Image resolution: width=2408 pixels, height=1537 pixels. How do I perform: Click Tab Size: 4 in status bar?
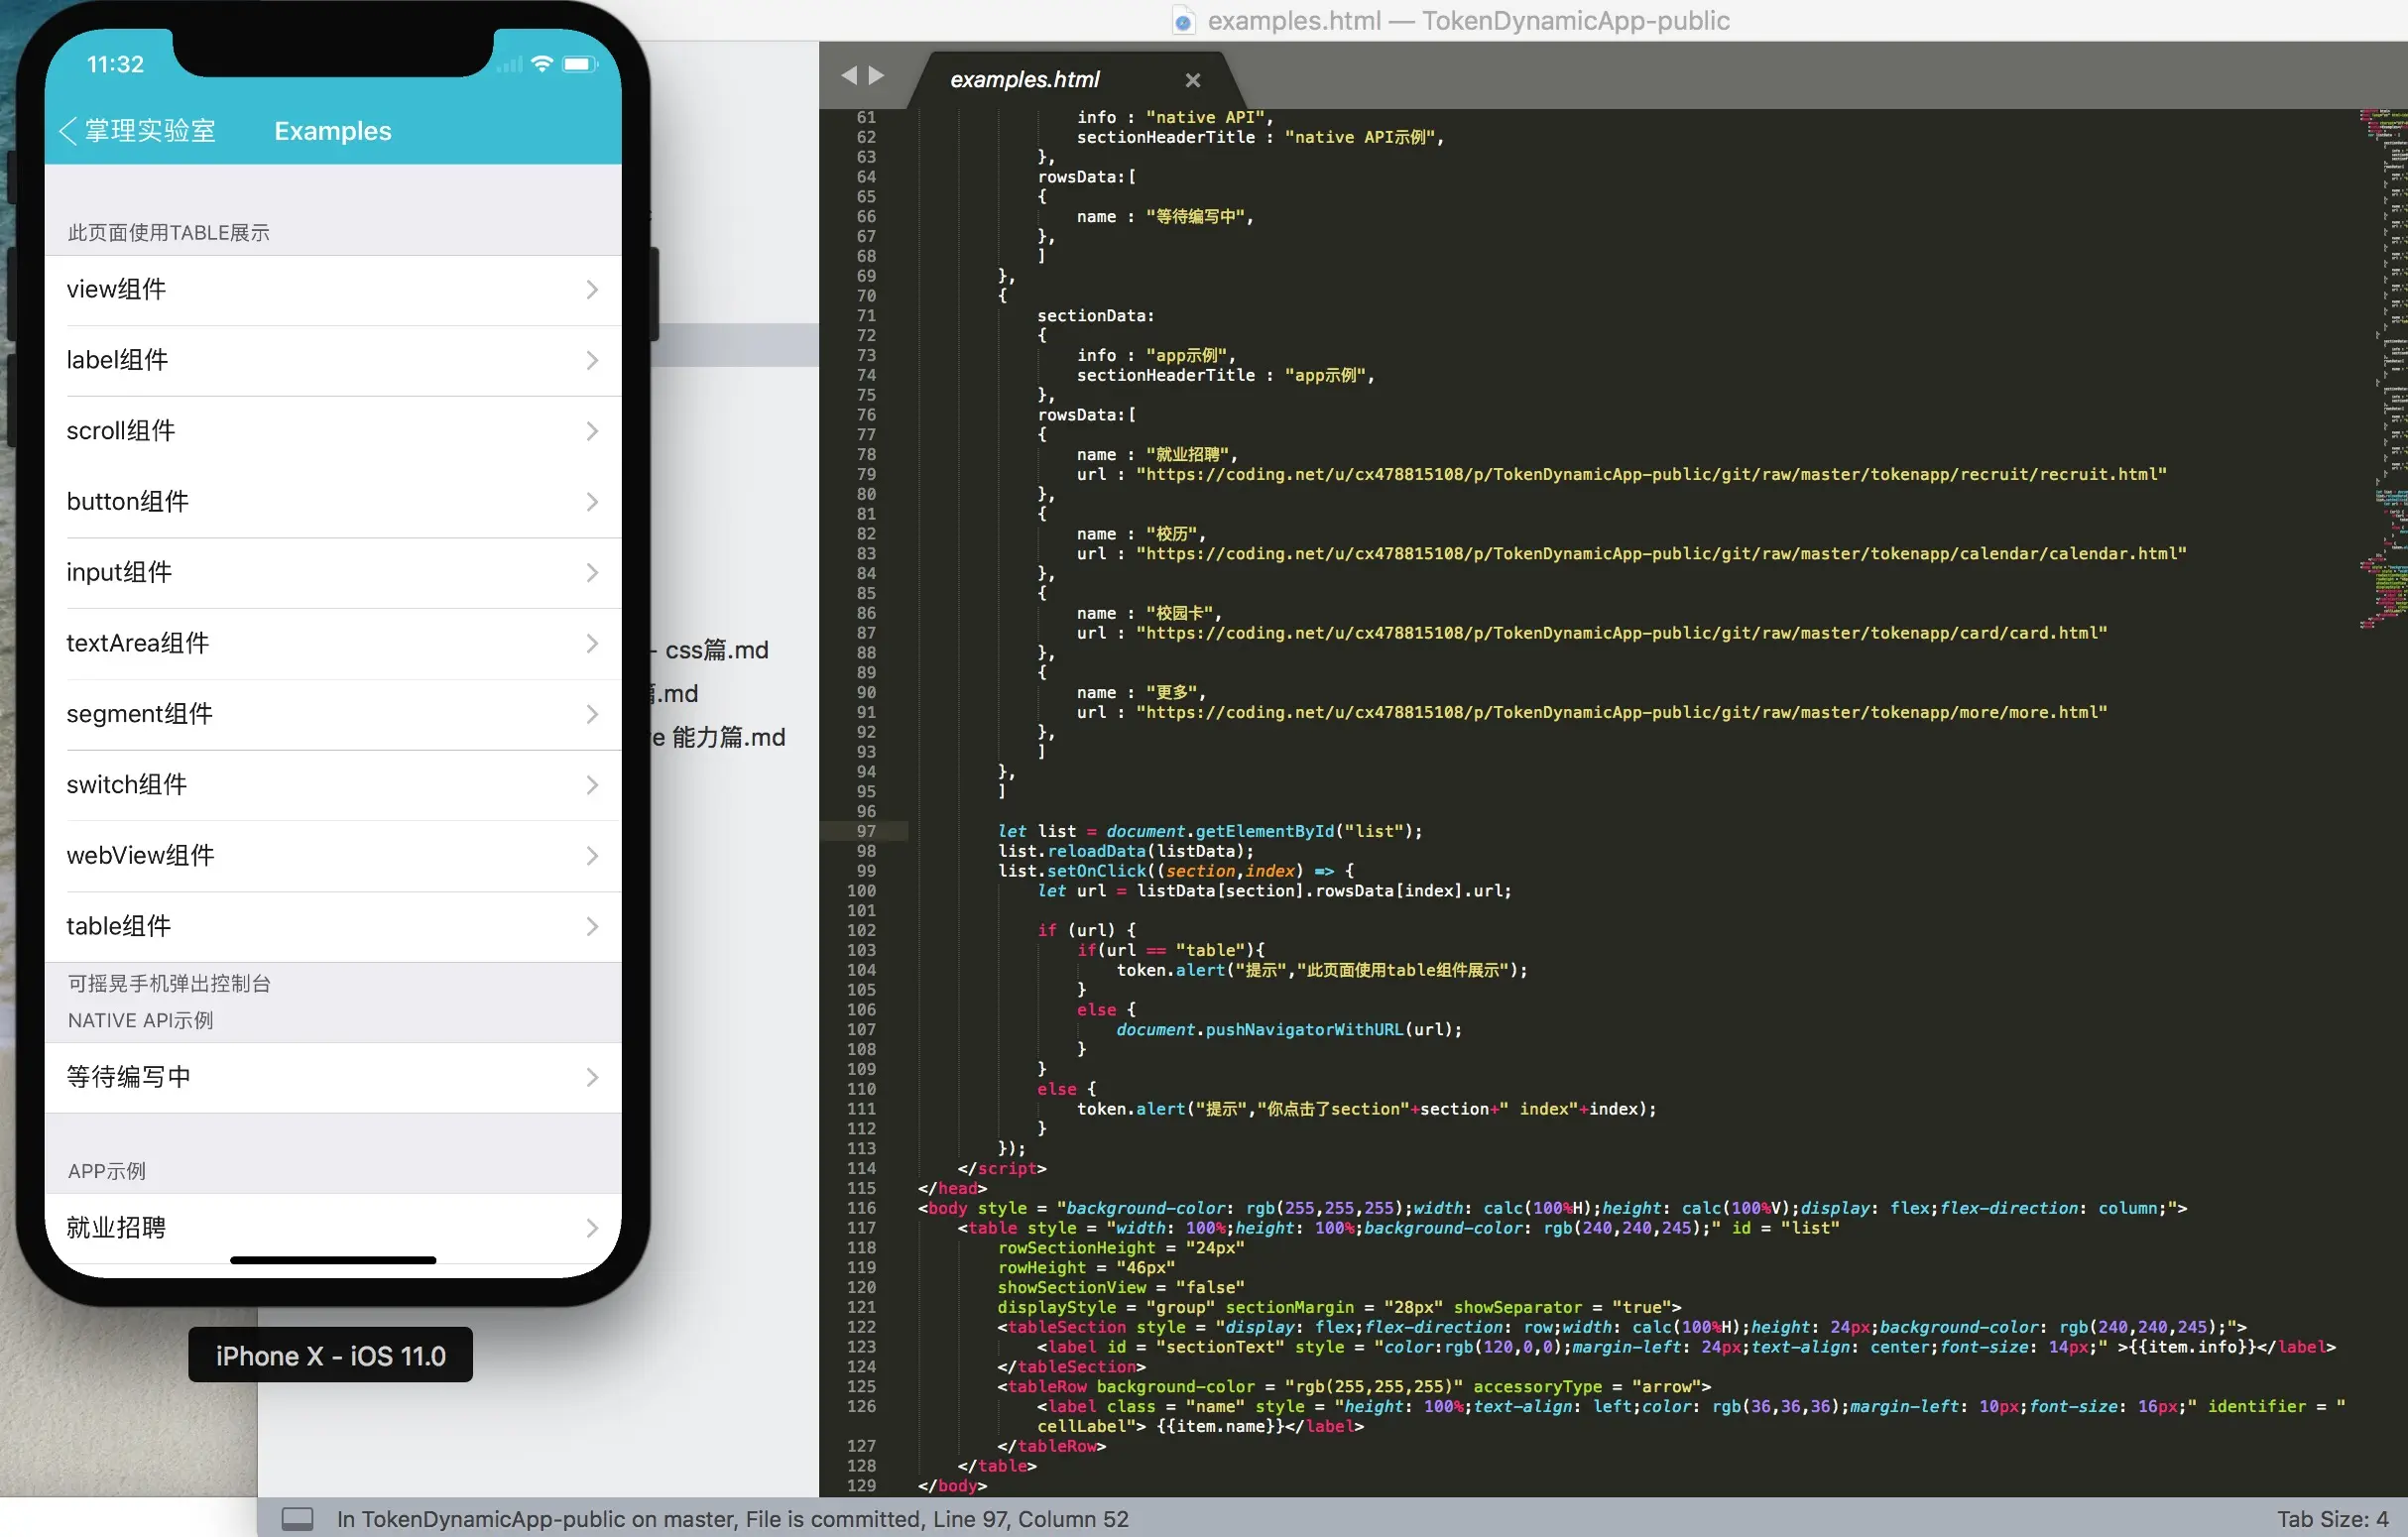click(2332, 1519)
